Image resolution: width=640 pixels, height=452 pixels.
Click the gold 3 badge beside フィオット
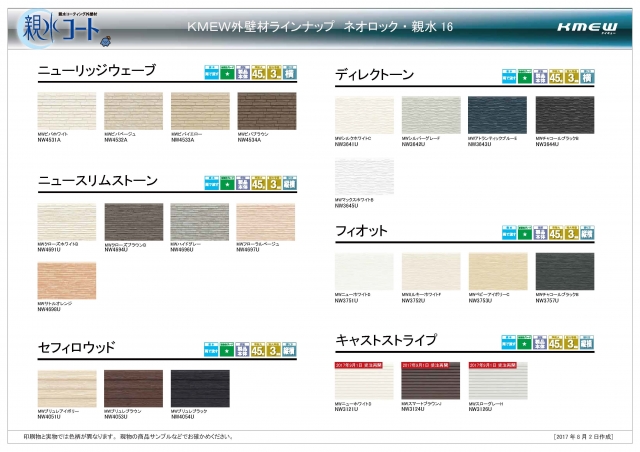(572, 233)
